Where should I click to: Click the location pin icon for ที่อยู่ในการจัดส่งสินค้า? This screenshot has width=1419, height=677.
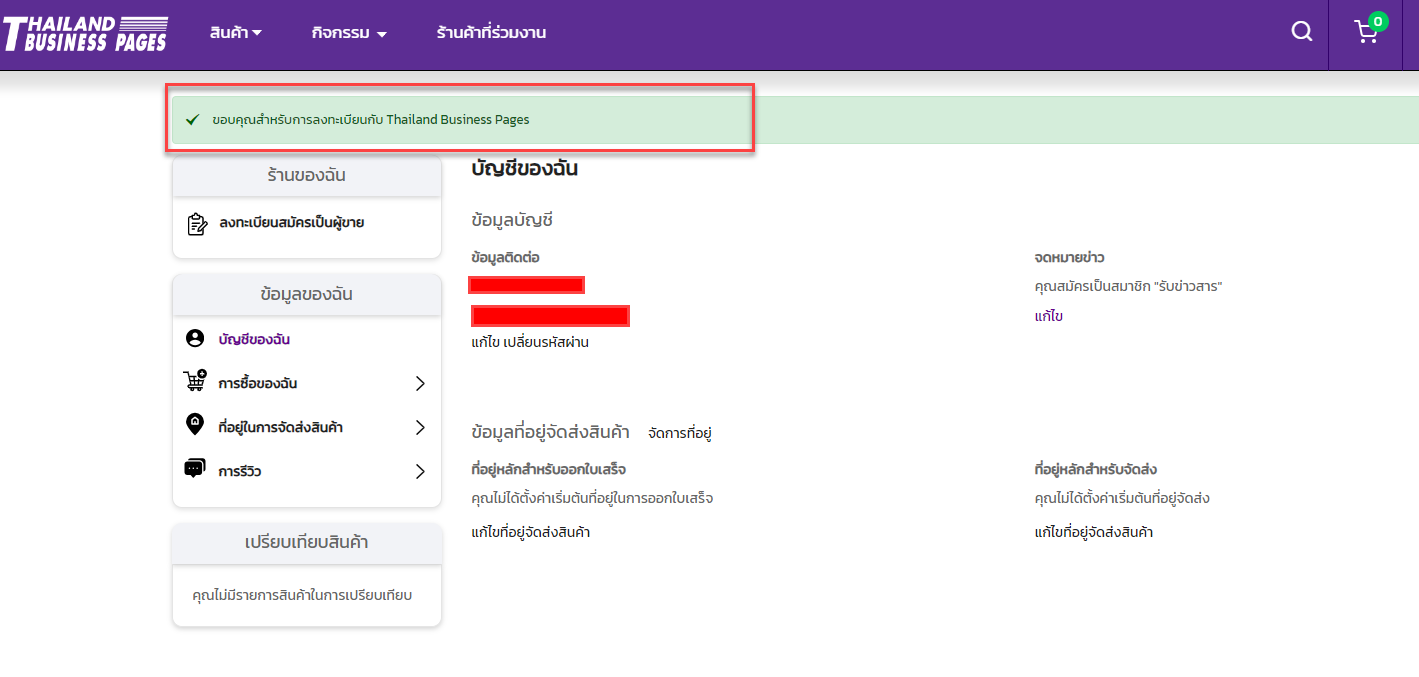(195, 426)
